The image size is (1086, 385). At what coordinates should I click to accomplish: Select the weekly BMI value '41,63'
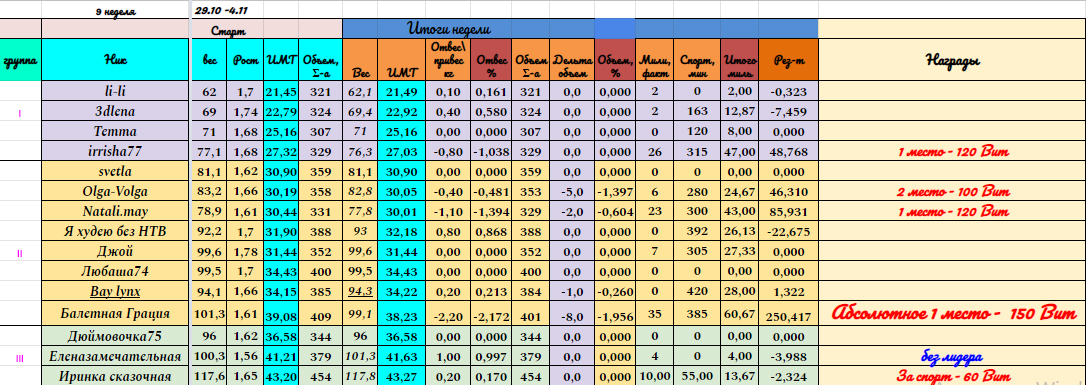[402, 357]
